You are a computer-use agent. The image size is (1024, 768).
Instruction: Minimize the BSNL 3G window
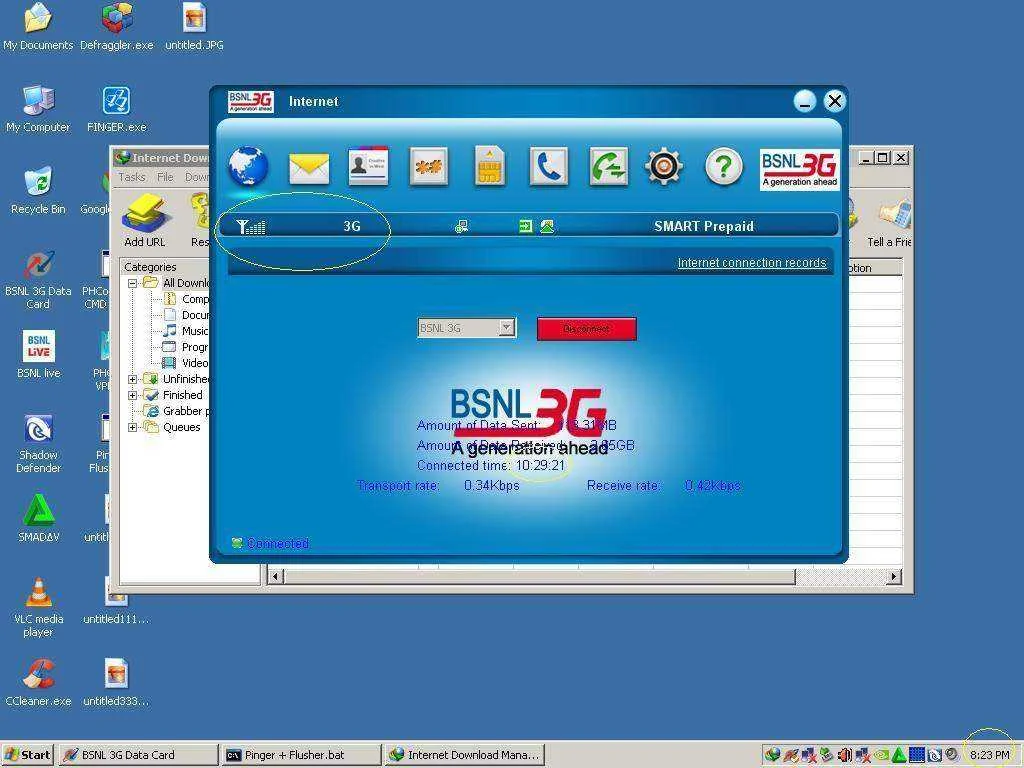point(805,101)
